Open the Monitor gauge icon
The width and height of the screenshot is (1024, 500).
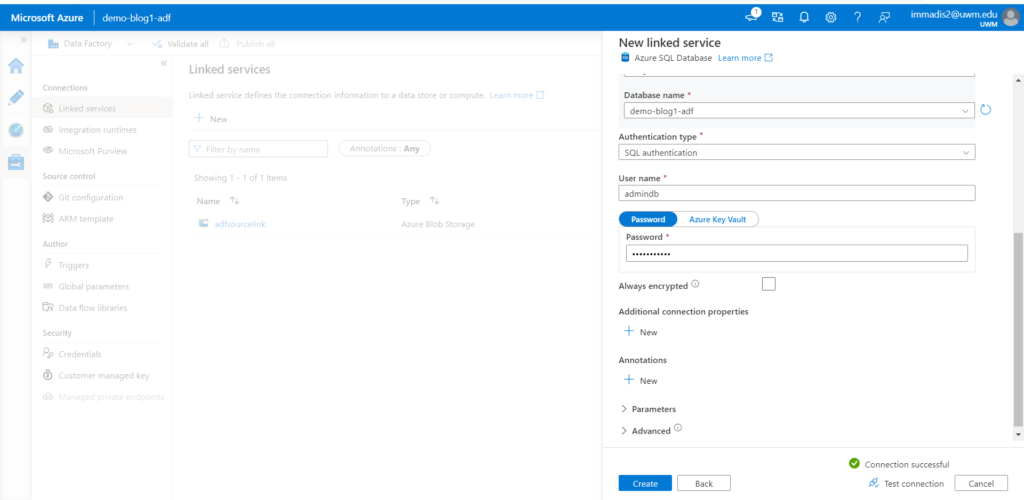[16, 130]
